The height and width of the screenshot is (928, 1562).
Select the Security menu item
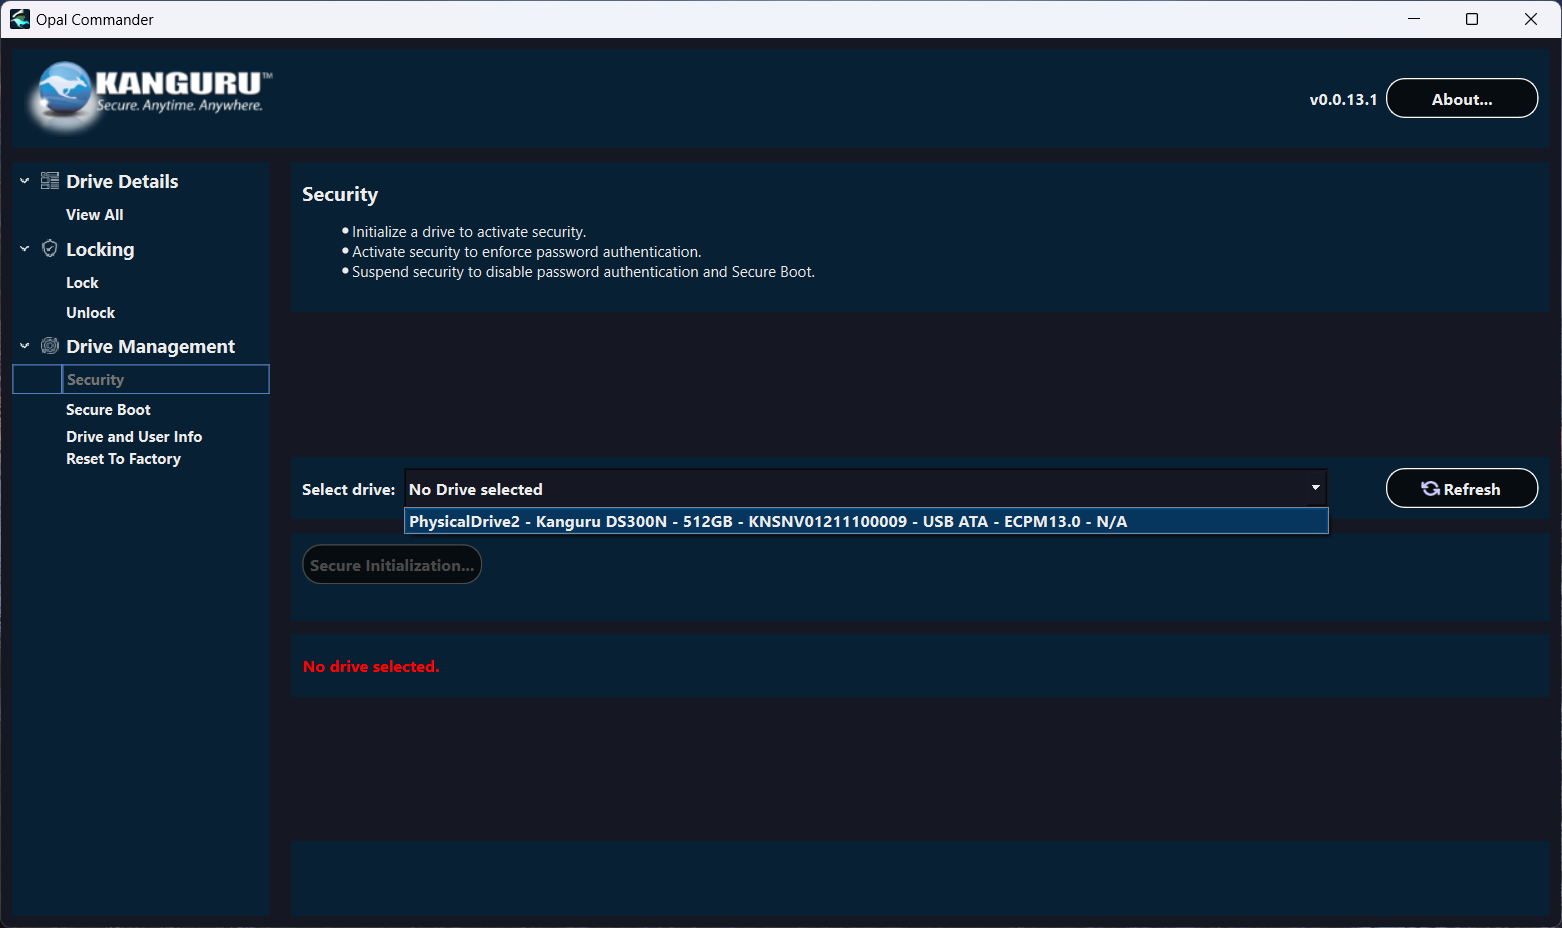point(141,380)
